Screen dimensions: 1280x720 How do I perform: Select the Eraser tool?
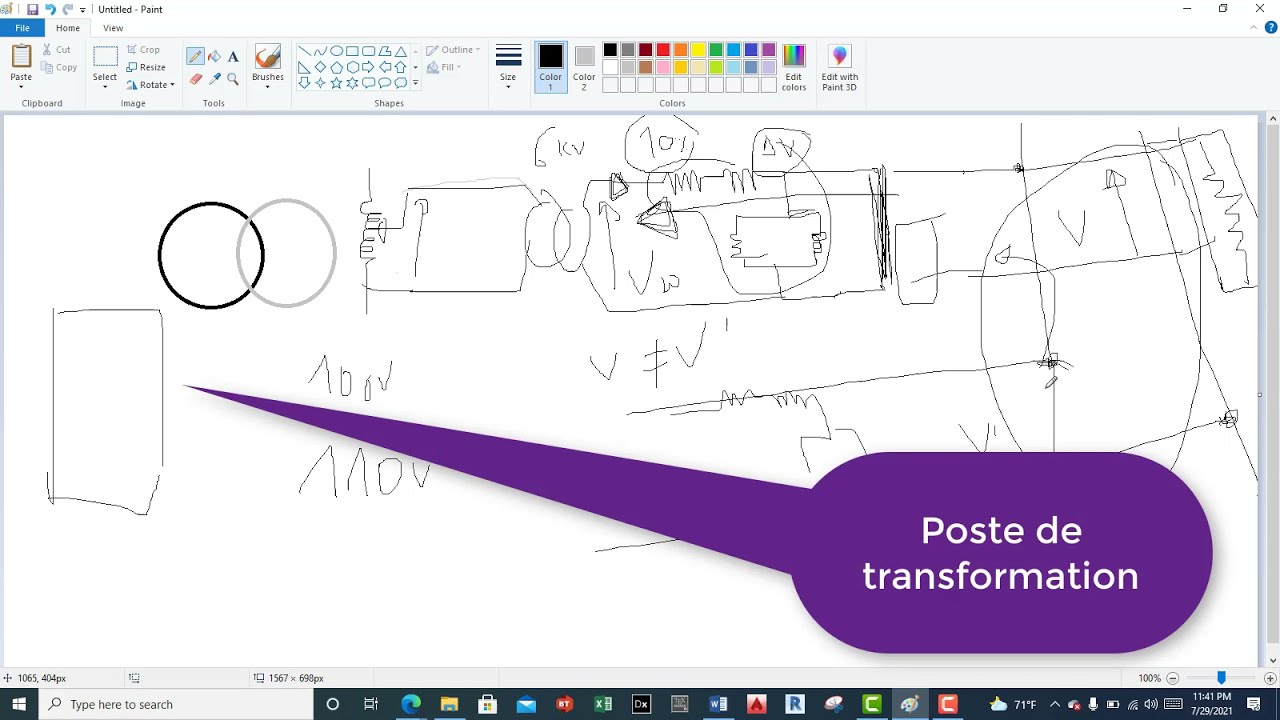(x=195, y=78)
